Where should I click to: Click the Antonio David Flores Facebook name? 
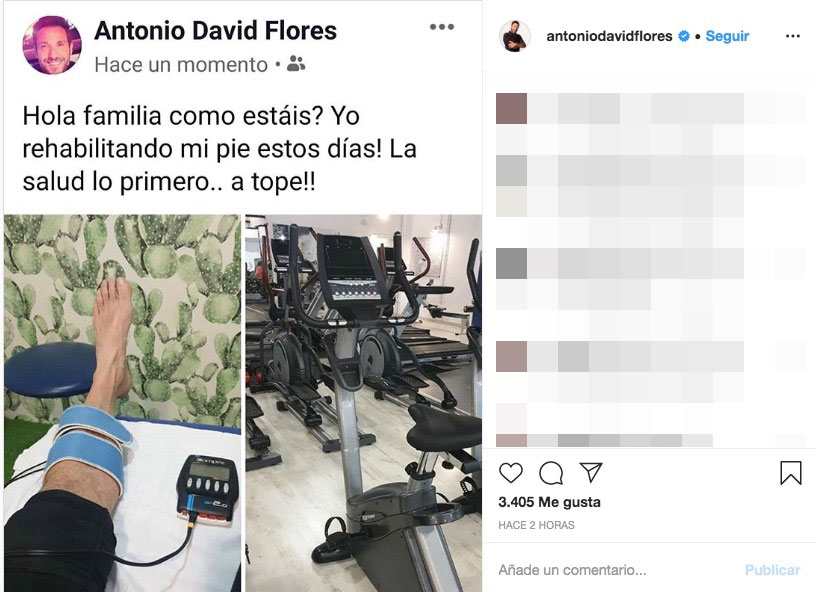coord(215,30)
